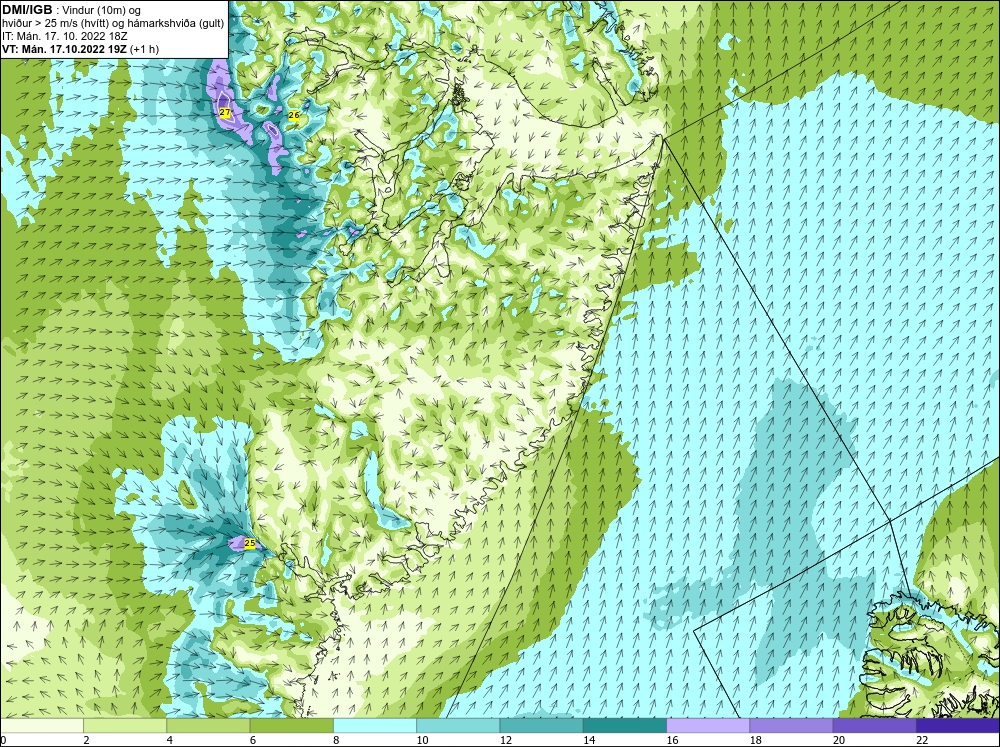Pick the 16–18 m/s lavender legend swatch

tap(708, 725)
